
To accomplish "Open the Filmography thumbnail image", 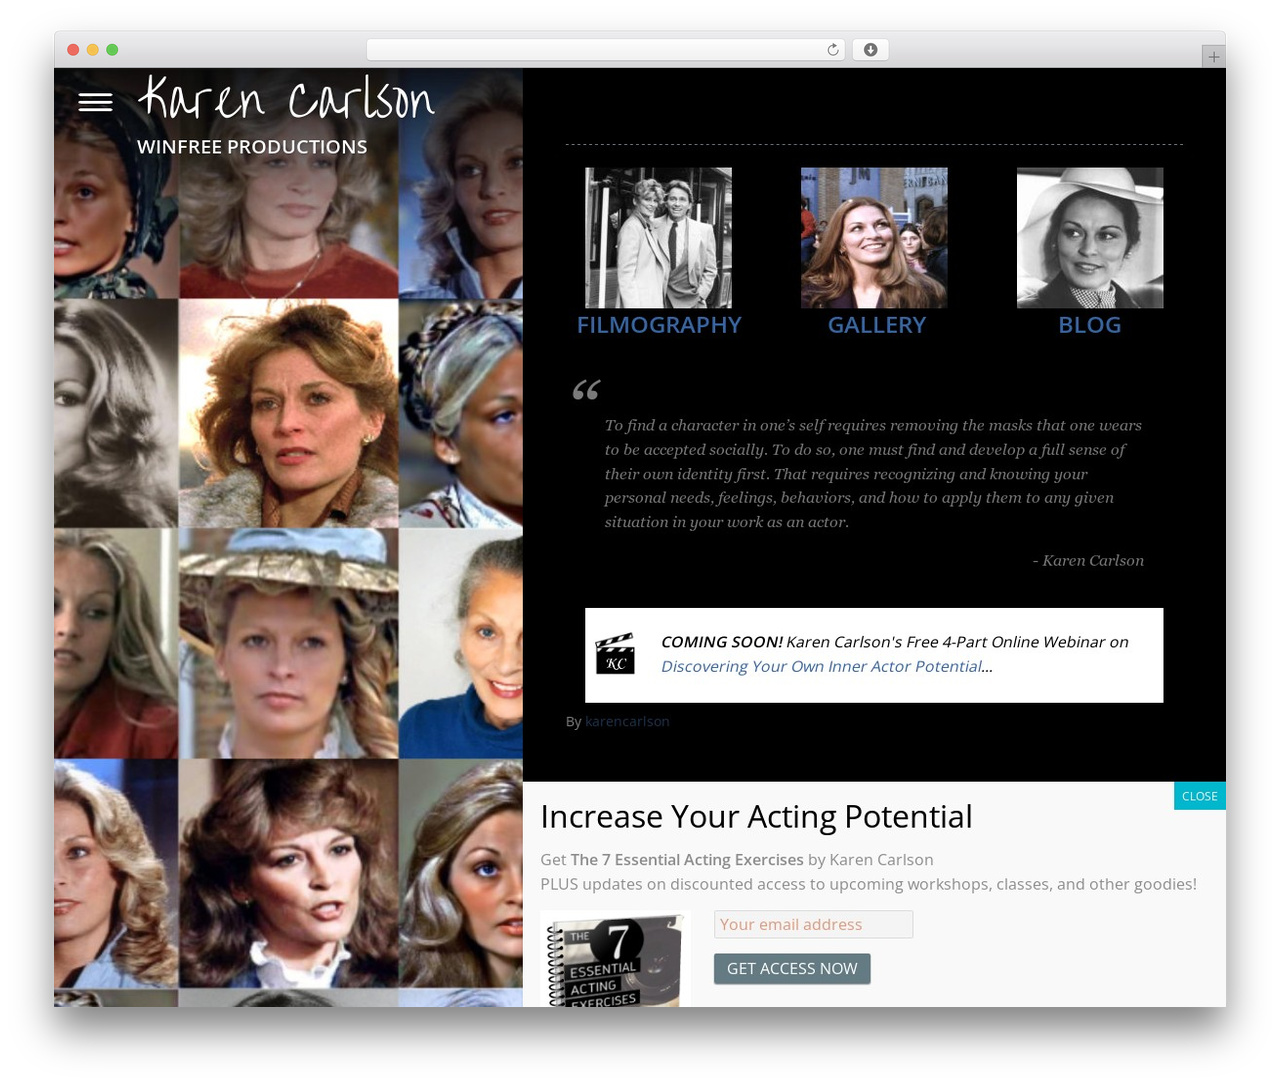I will pyautogui.click(x=658, y=238).
